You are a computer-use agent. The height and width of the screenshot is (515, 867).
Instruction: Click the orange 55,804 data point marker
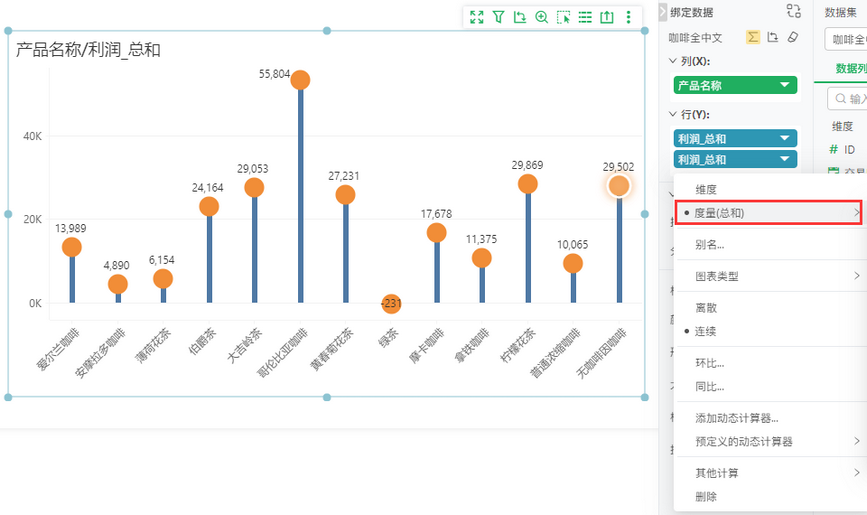click(300, 80)
